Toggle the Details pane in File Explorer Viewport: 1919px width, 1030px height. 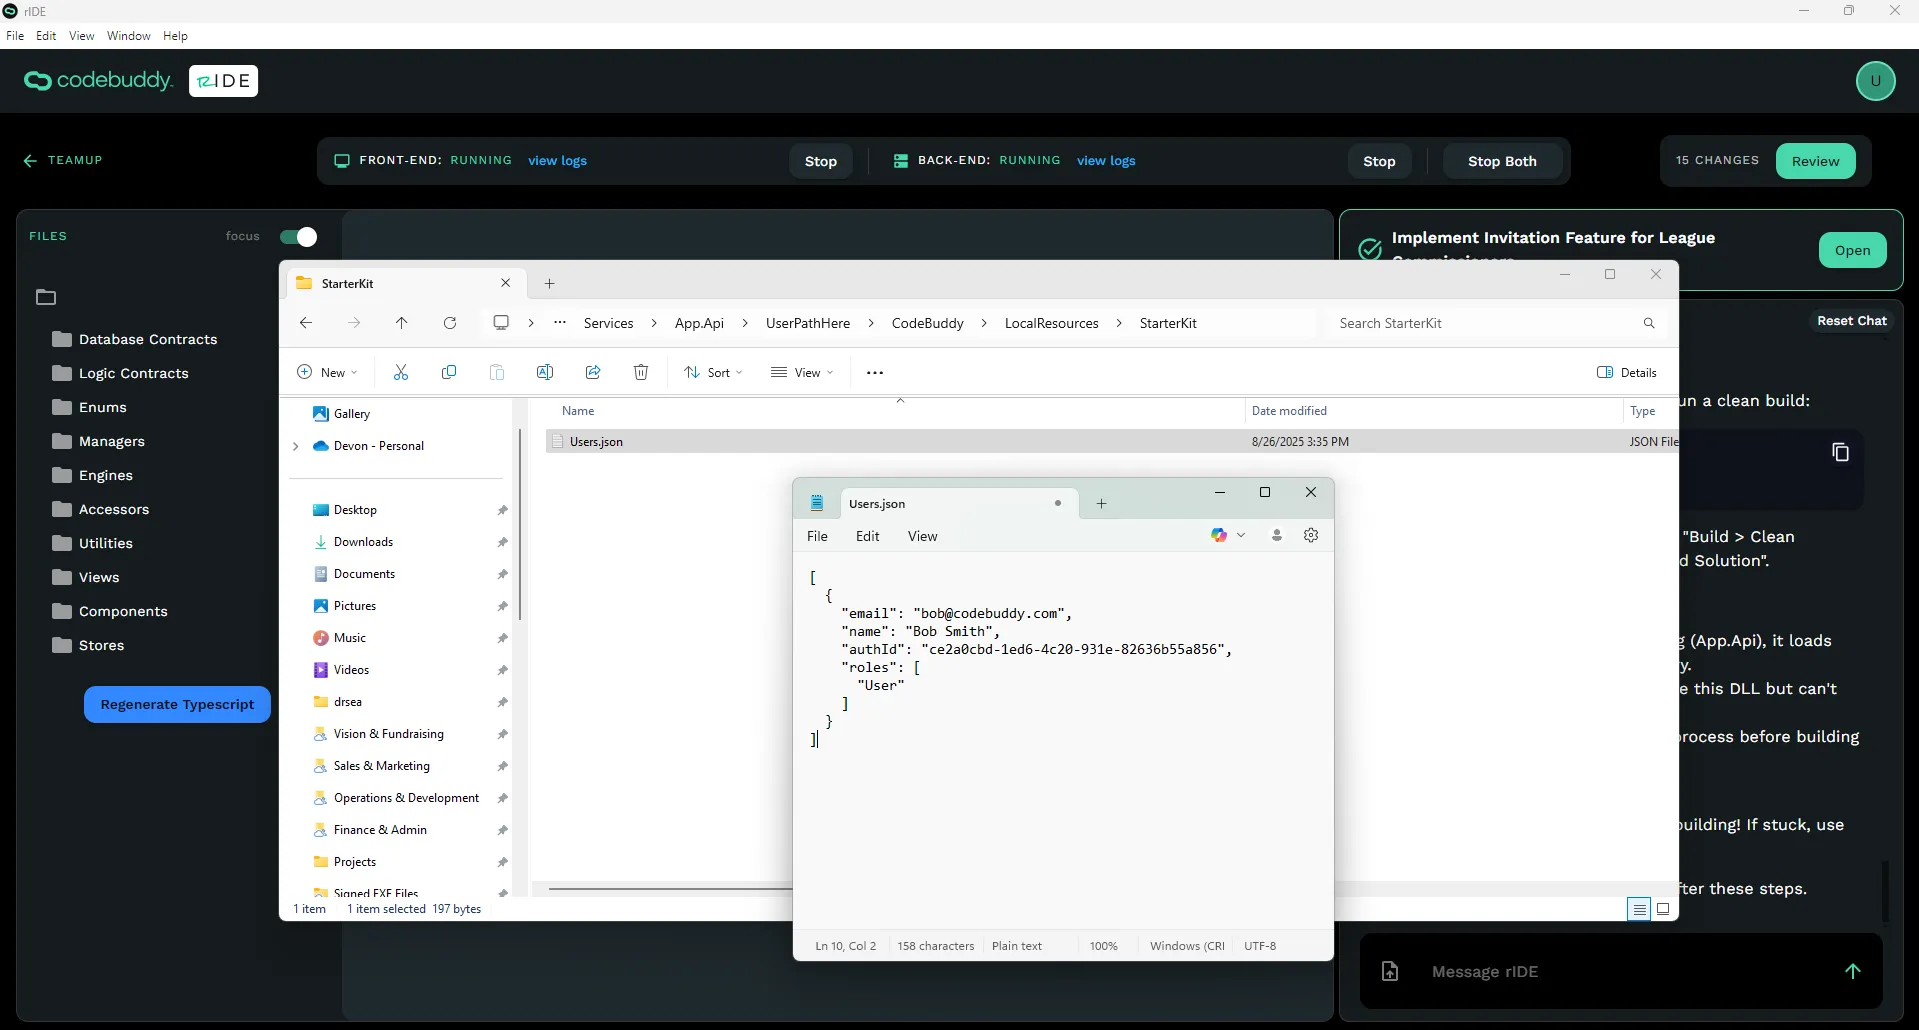1627,372
